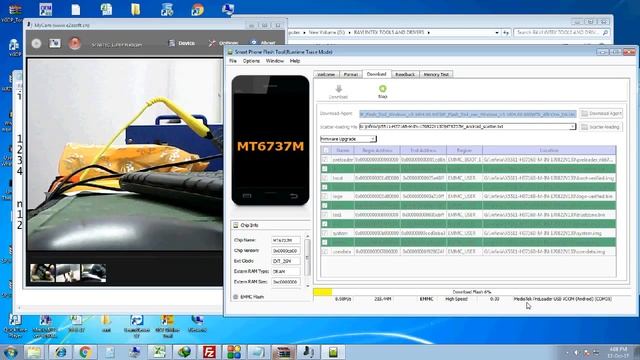Open the blank document icon on desktop top row
Viewport: 640px width, 360px height.
(76, 9)
